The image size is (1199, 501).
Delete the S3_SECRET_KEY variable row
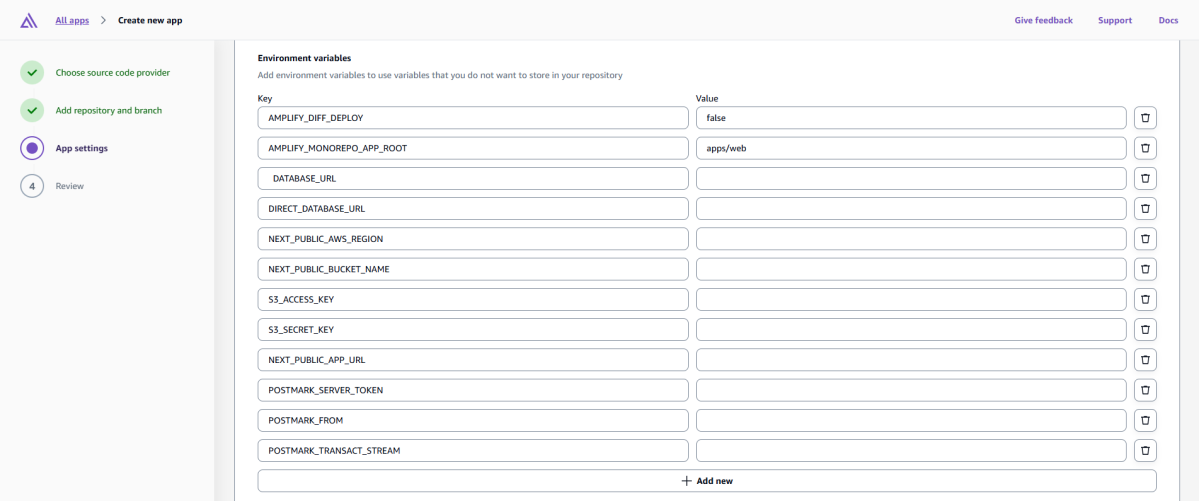pyautogui.click(x=1145, y=330)
